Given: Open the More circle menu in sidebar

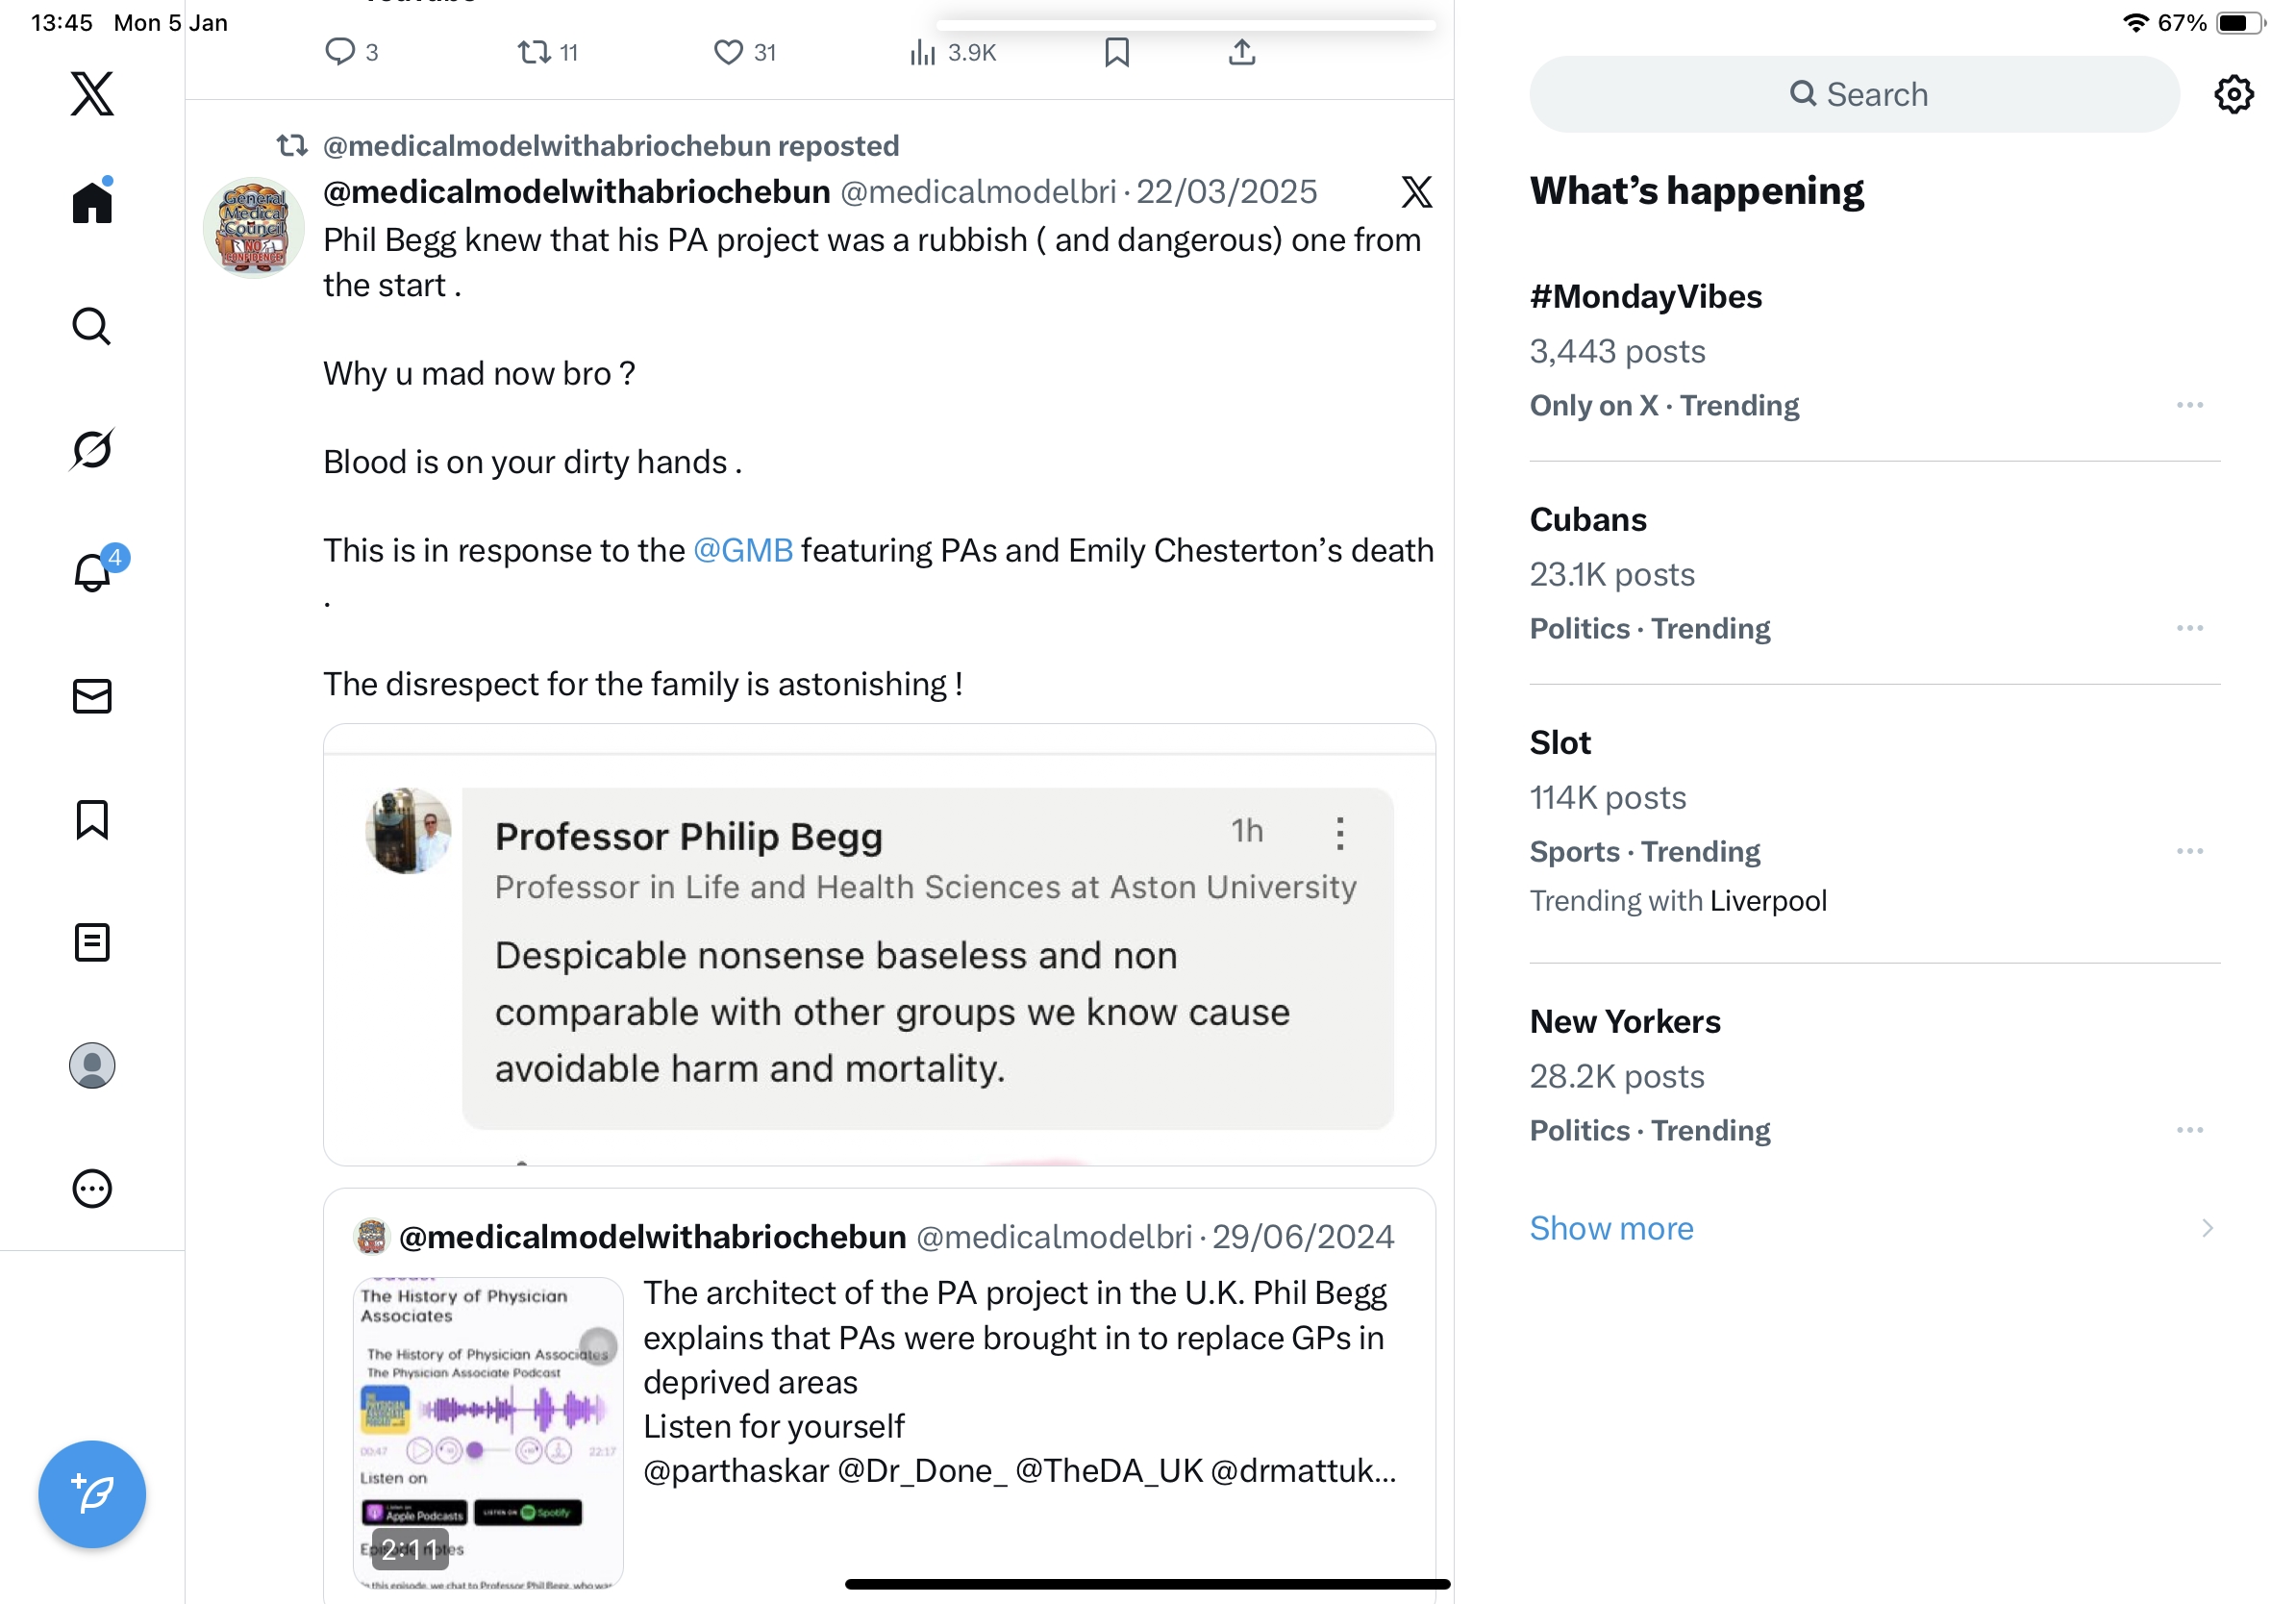Looking at the screenshot, I should 92,1189.
